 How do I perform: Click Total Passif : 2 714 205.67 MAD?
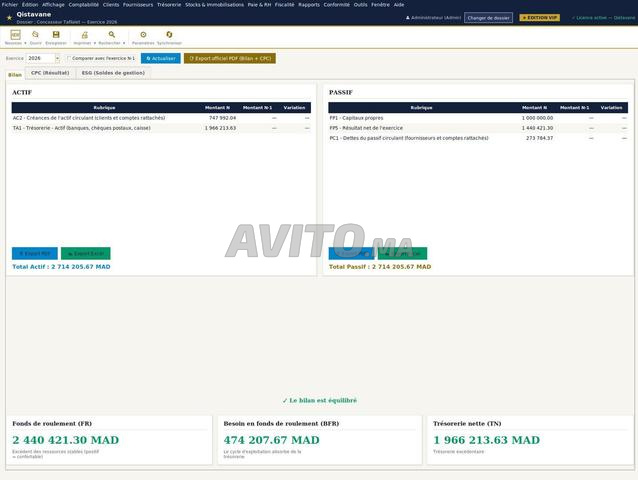coord(380,267)
